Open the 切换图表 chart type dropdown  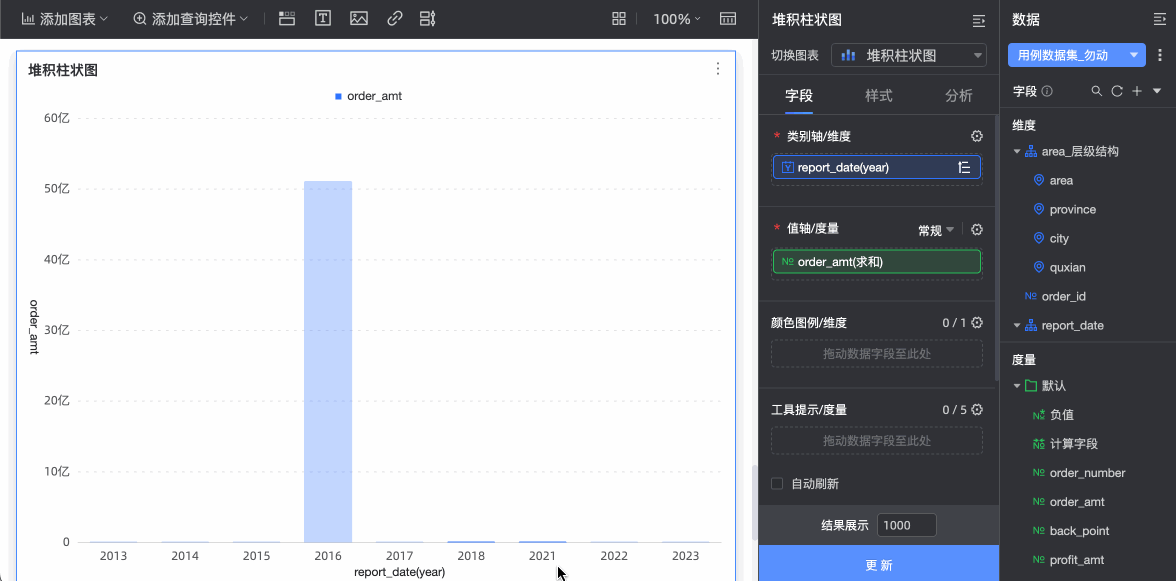click(x=908, y=55)
